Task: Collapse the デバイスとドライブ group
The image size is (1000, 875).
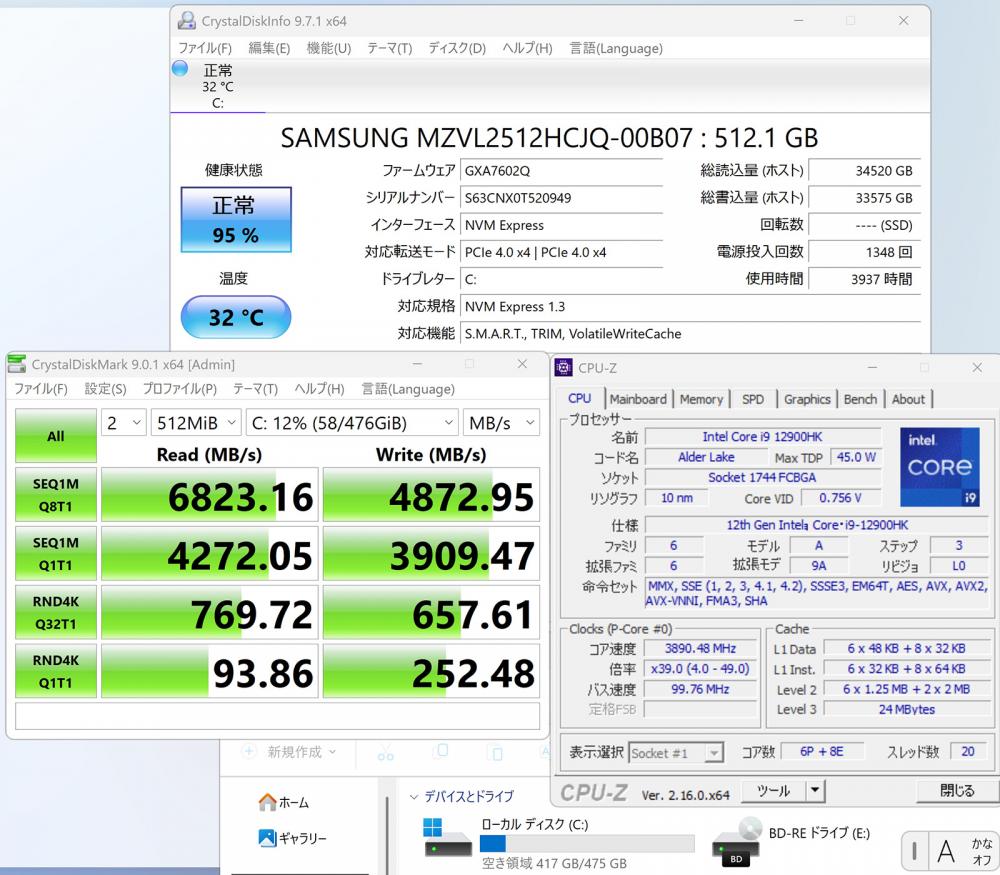Action: click(x=415, y=797)
